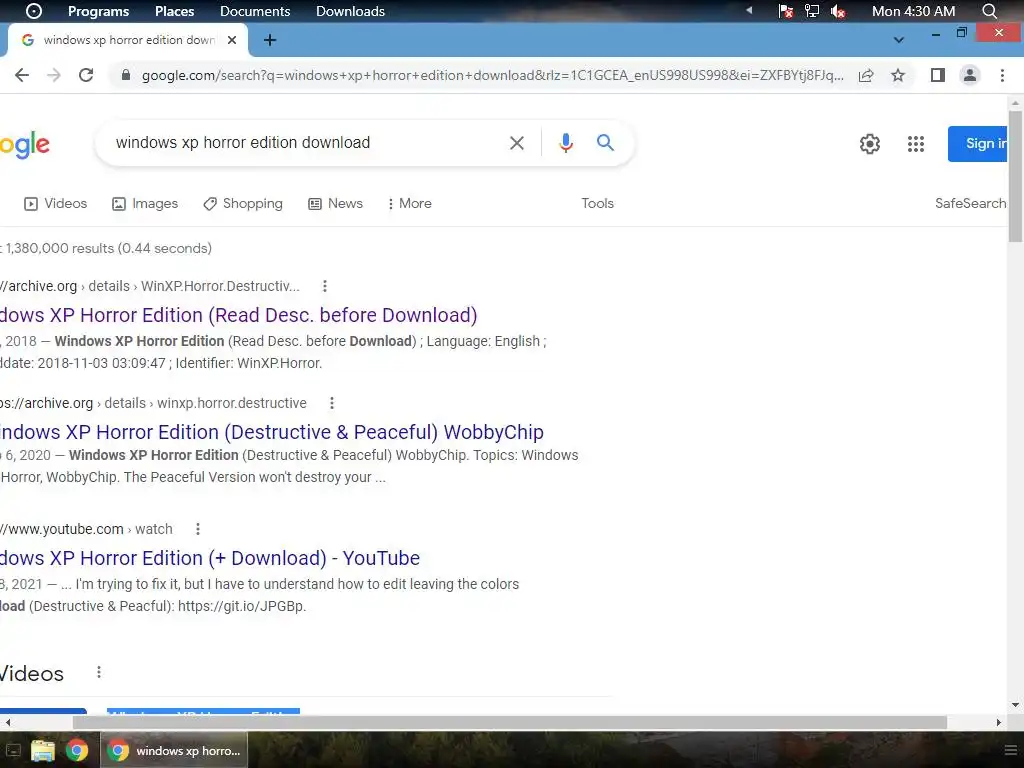Open the Google apps grid
The width and height of the screenshot is (1024, 768).
tap(916, 144)
